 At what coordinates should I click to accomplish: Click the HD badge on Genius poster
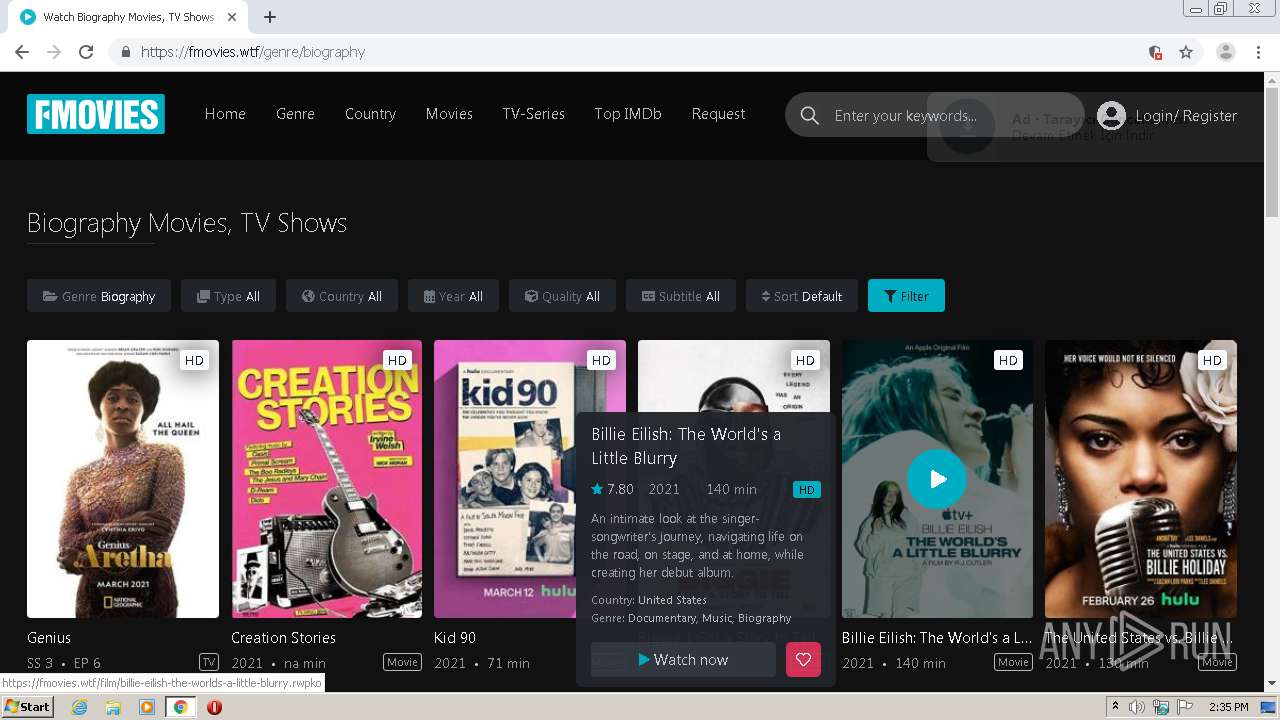pyautogui.click(x=194, y=360)
